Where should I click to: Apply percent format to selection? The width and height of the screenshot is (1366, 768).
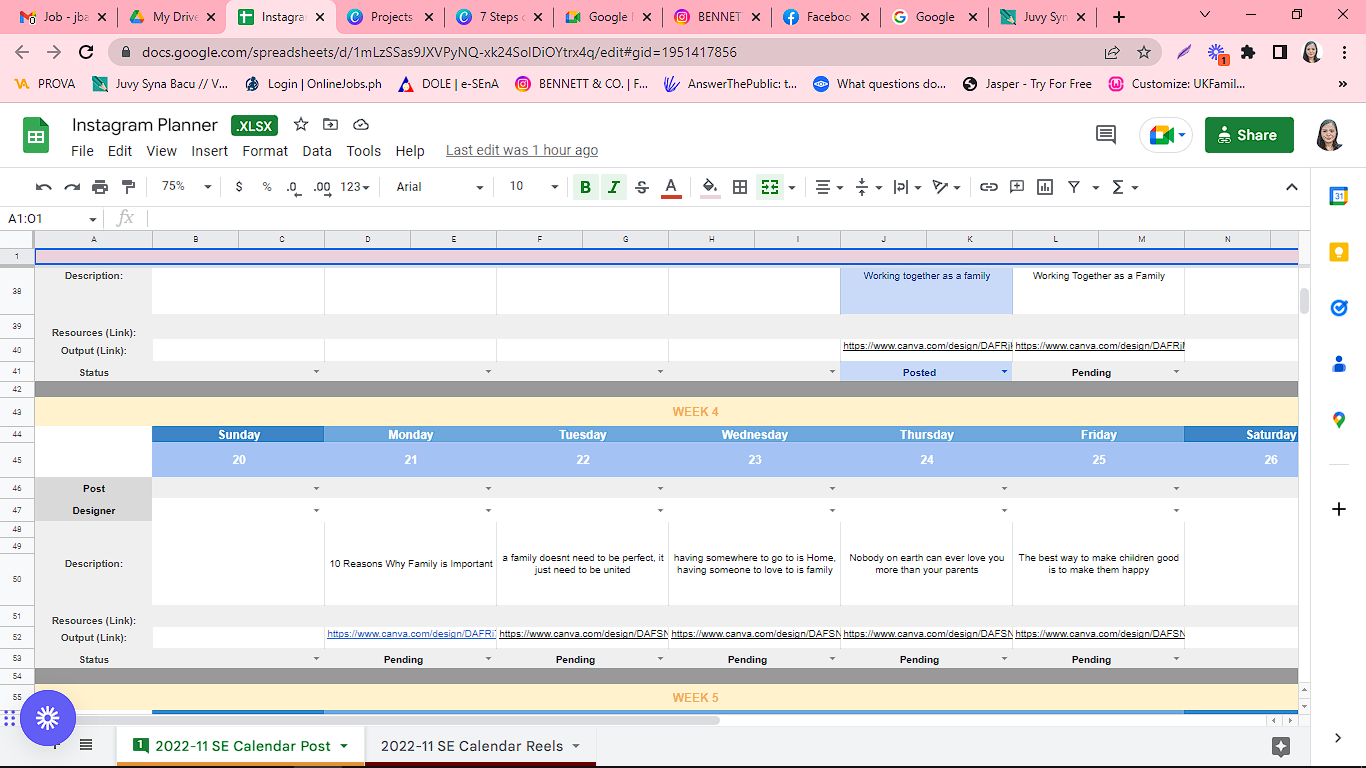click(x=267, y=187)
